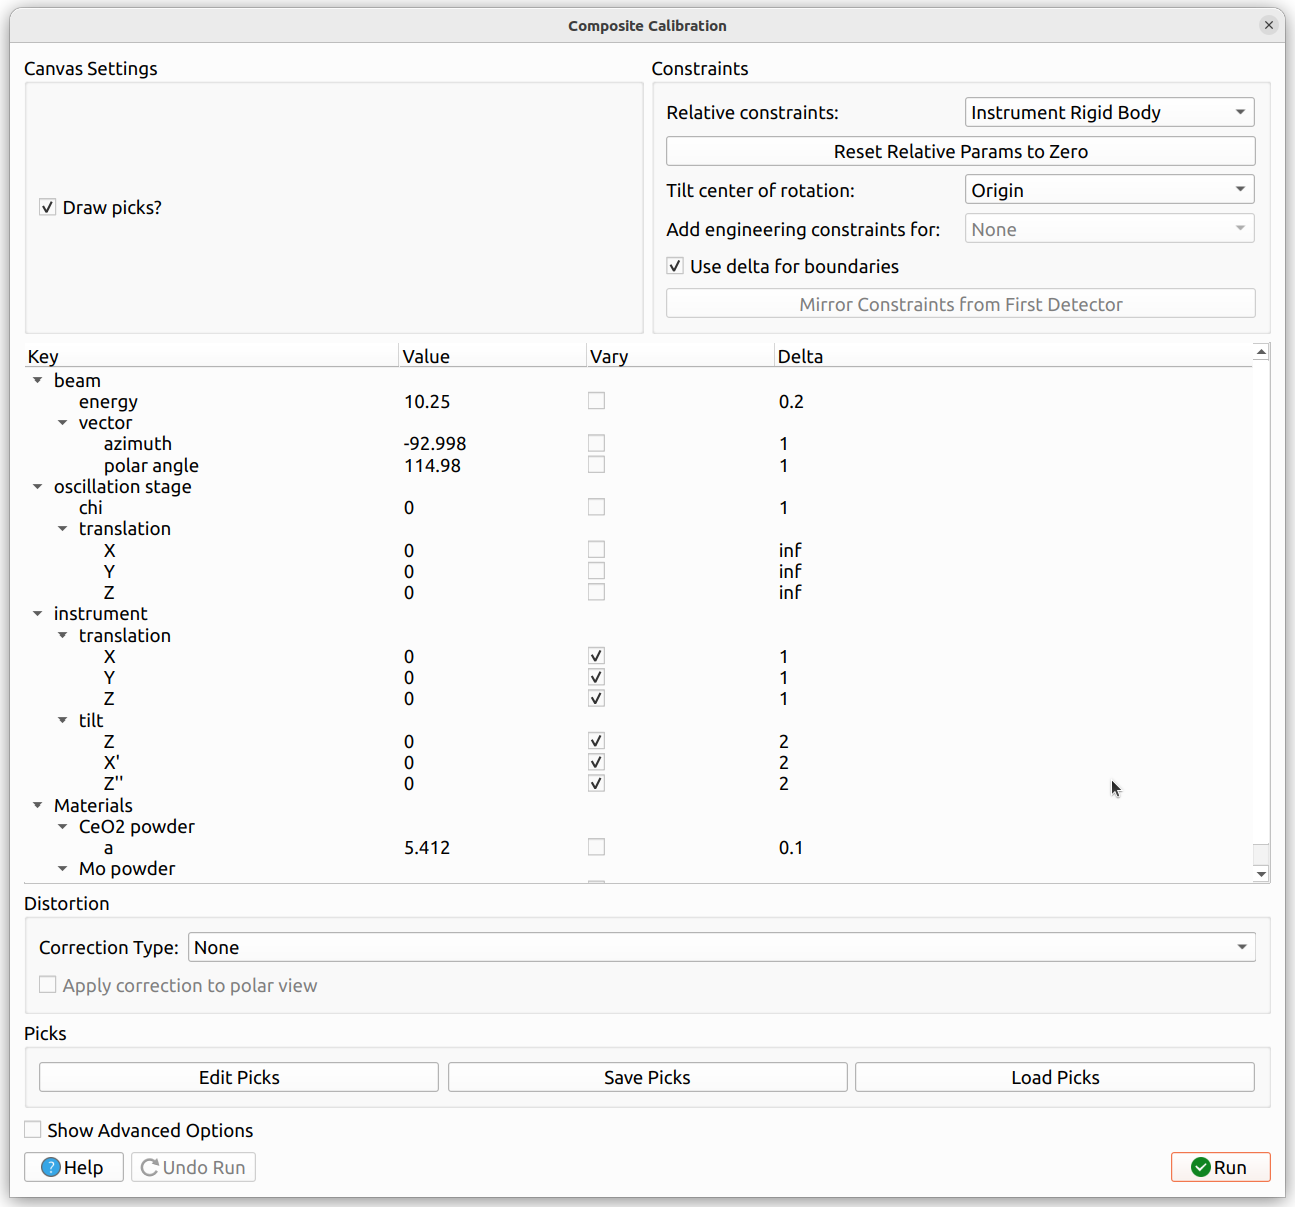This screenshot has height=1207, width=1295.
Task: Run the composite calibration
Action: pos(1221,1167)
